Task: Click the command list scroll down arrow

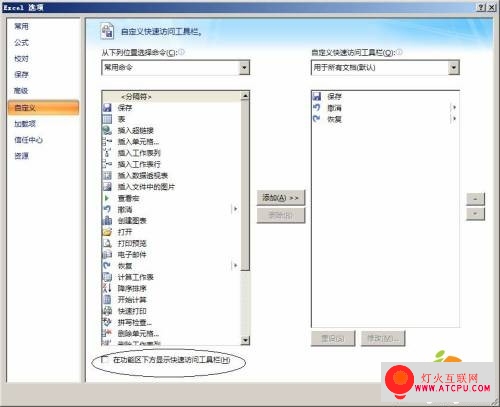Action: coord(245,340)
